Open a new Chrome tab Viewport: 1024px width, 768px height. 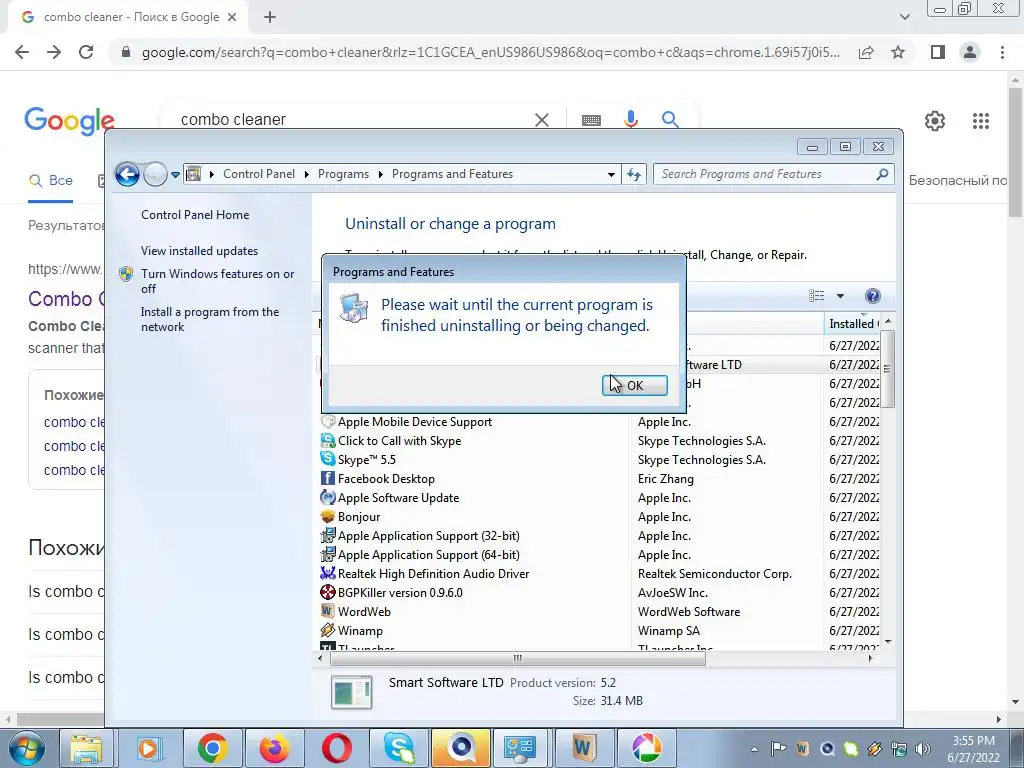(x=270, y=18)
